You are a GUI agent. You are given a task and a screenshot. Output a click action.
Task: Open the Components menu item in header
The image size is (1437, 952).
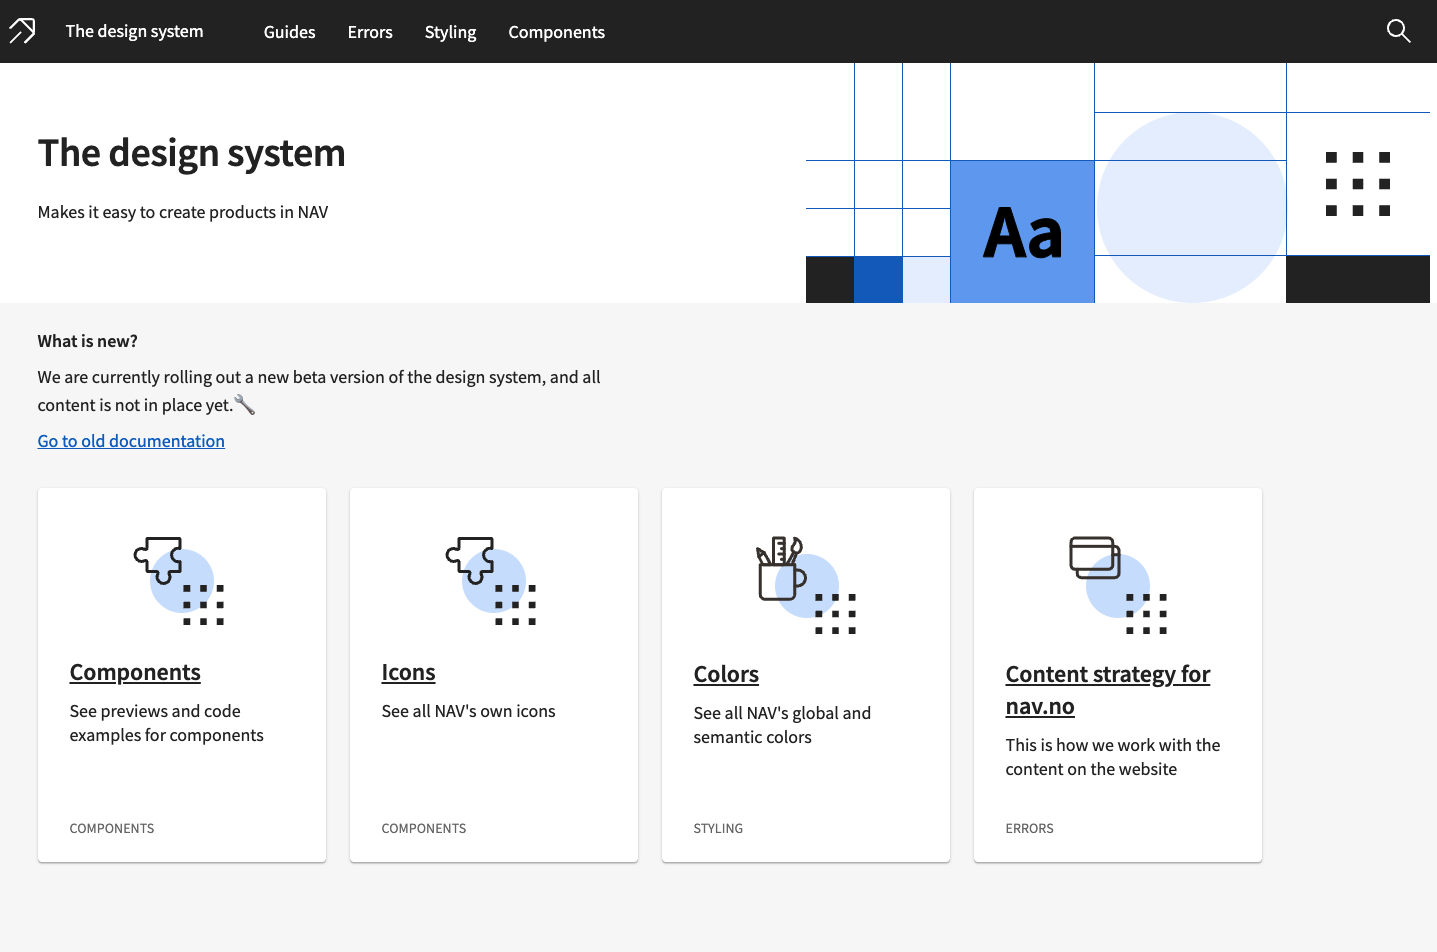[556, 32]
